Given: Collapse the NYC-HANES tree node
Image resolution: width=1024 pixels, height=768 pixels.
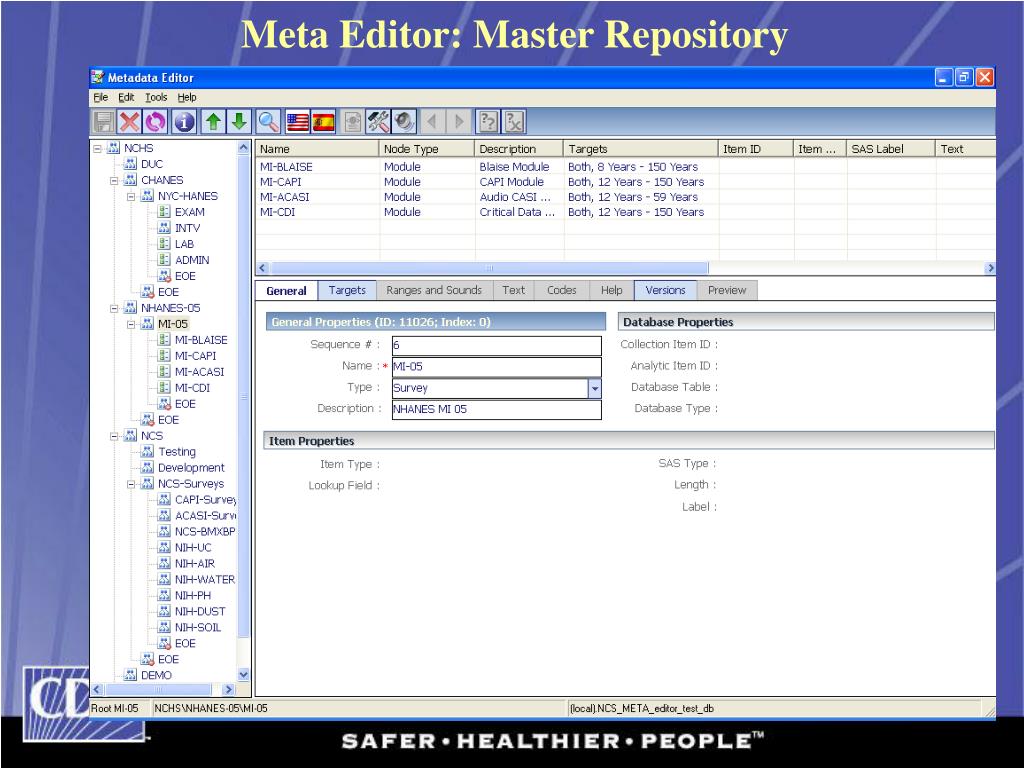Looking at the screenshot, I should 131,196.
